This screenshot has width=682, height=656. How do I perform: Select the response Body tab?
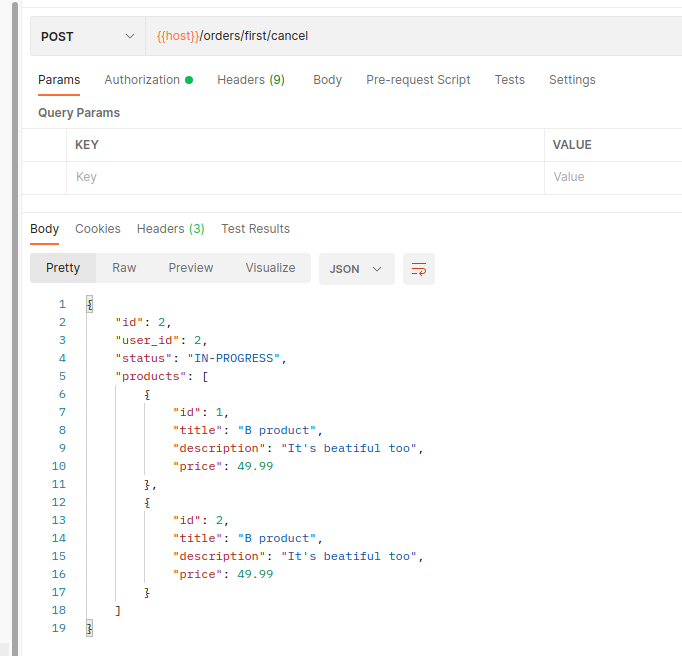click(44, 229)
